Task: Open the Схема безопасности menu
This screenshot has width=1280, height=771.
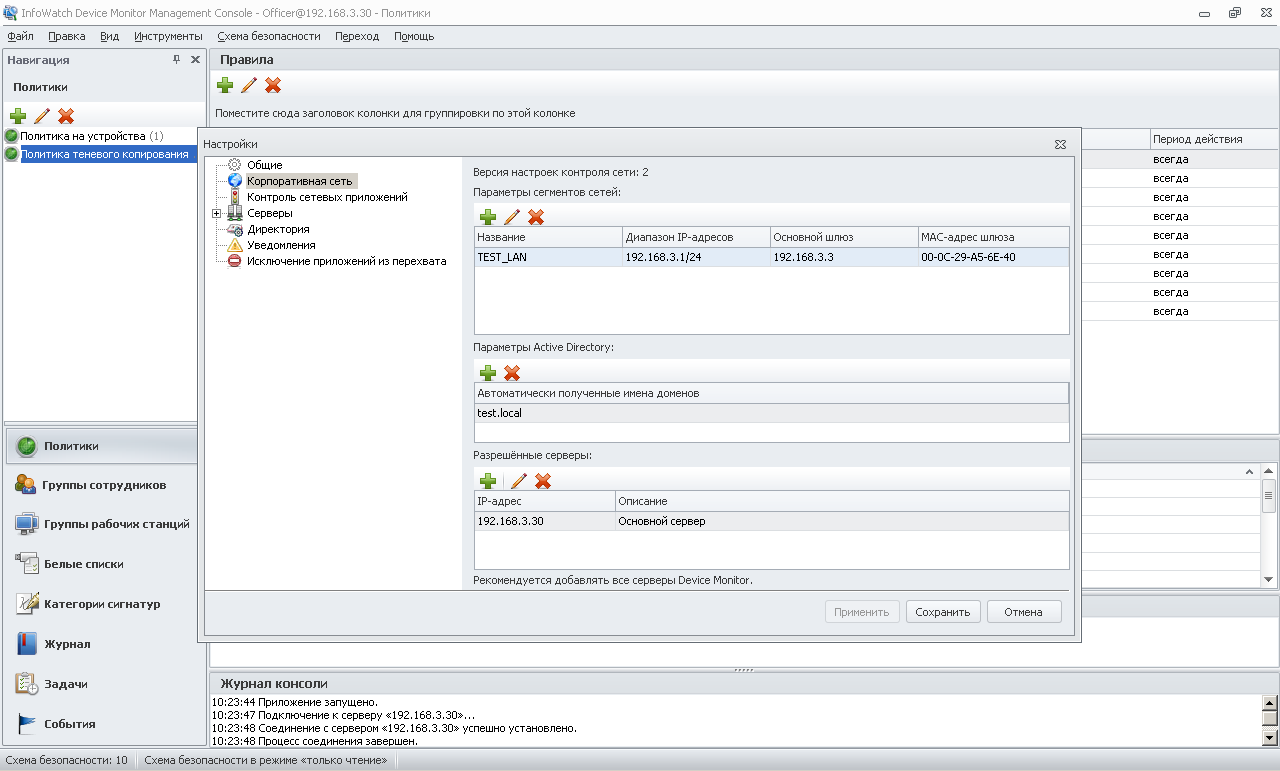Action: point(268,36)
